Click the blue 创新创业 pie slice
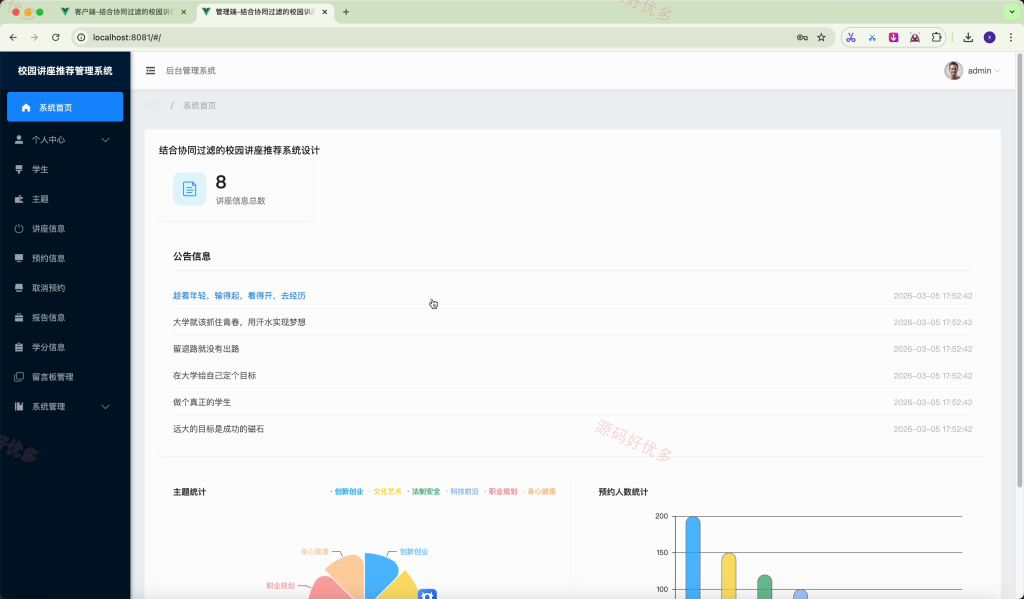Viewport: 1024px width, 599px height. 379,574
